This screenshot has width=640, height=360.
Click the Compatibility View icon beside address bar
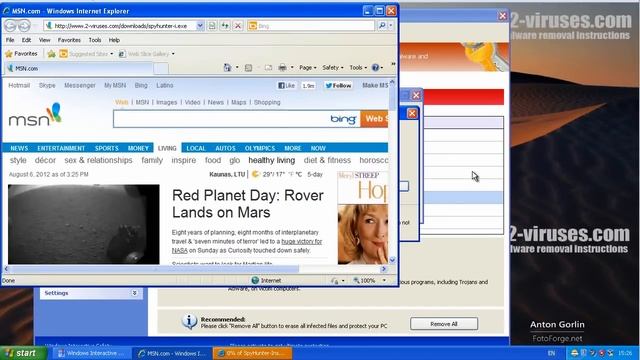click(x=212, y=26)
